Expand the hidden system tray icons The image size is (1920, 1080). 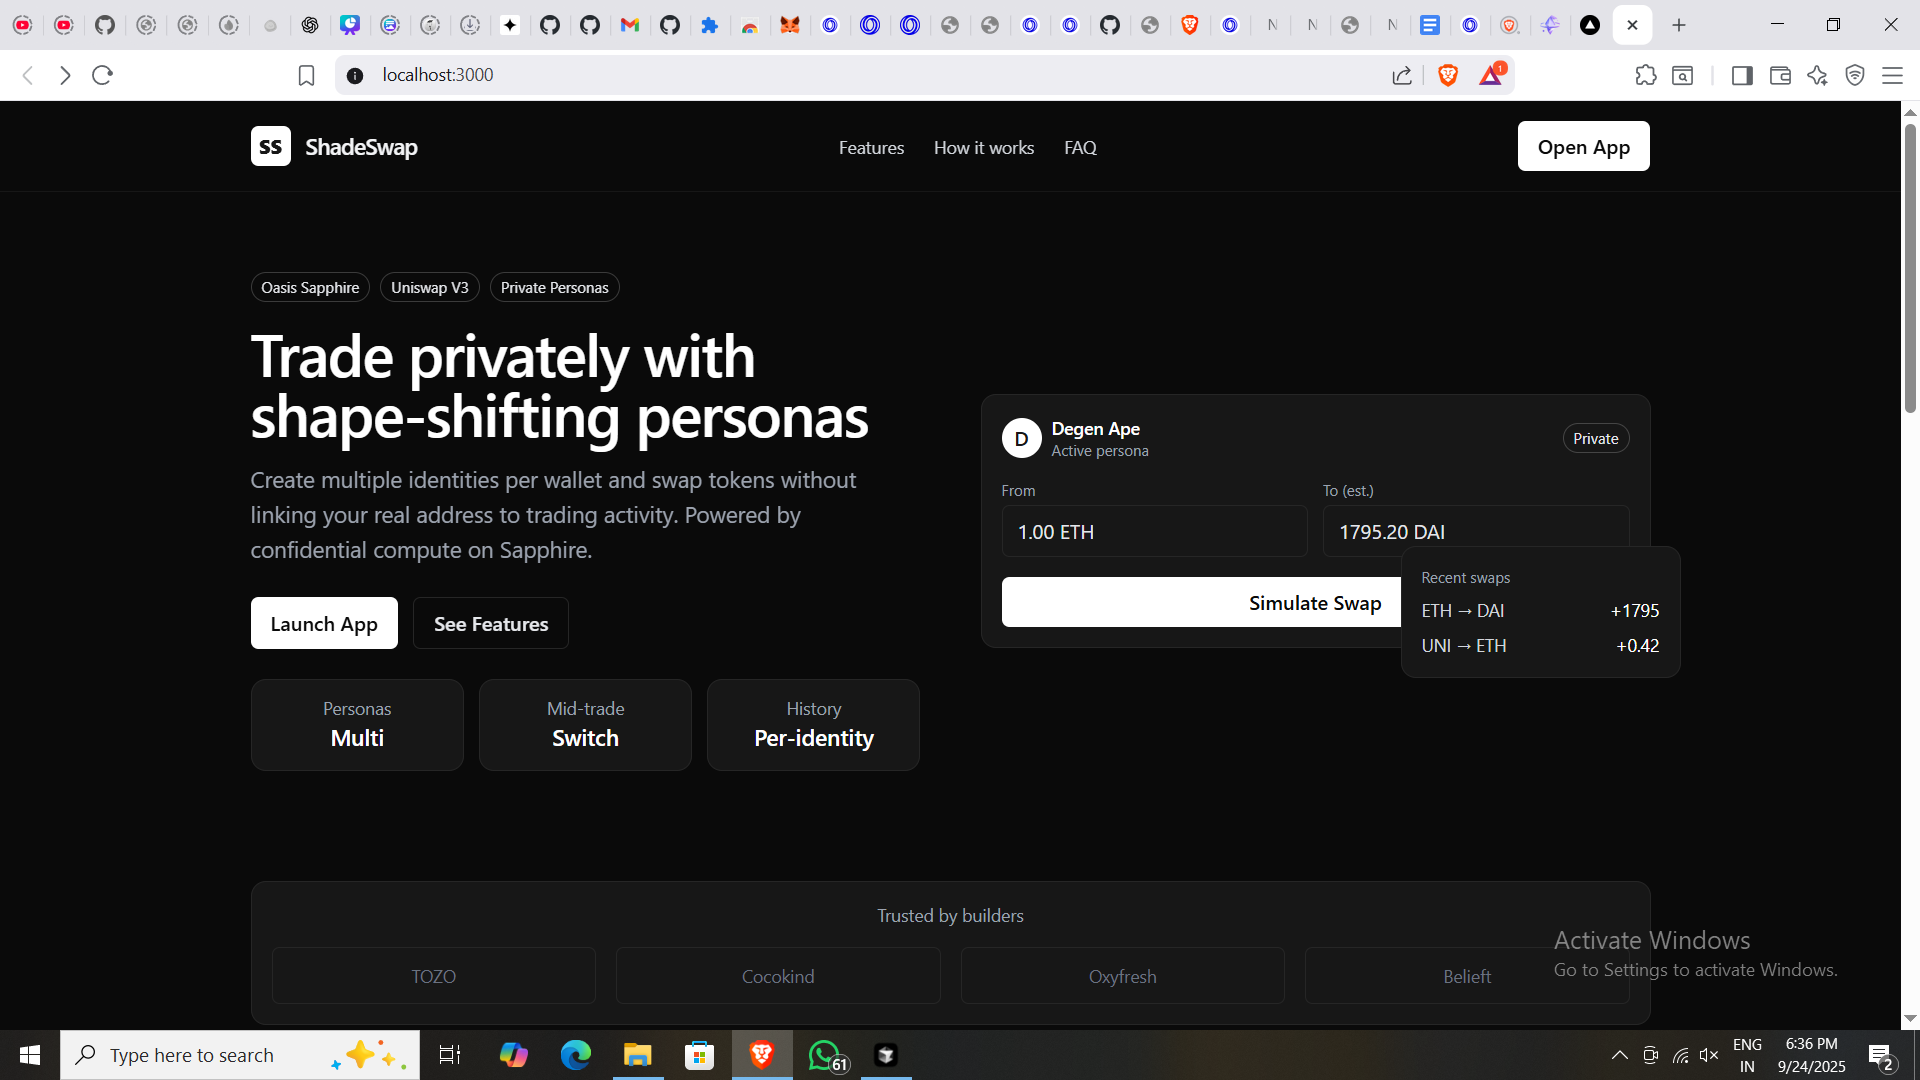pyautogui.click(x=1619, y=1055)
